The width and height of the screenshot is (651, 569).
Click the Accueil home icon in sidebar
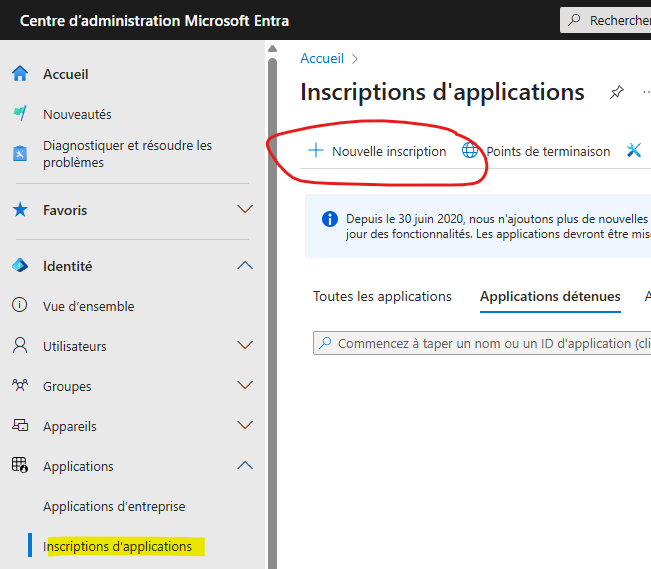20,74
